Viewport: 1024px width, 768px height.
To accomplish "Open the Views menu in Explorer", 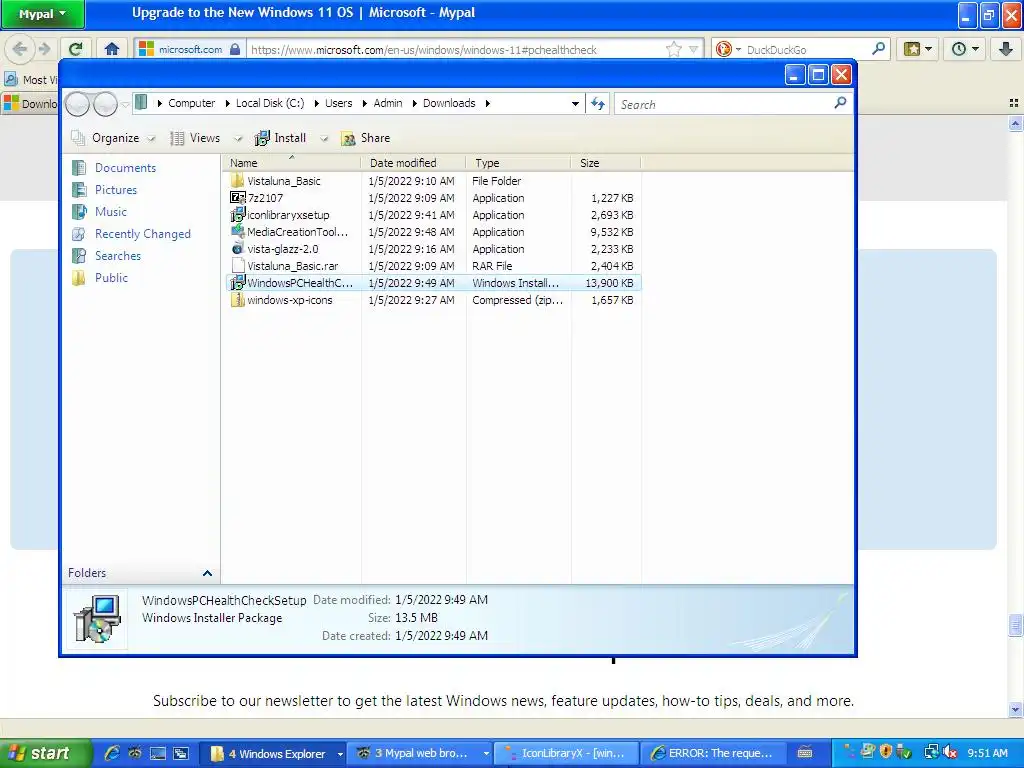I will 195,138.
